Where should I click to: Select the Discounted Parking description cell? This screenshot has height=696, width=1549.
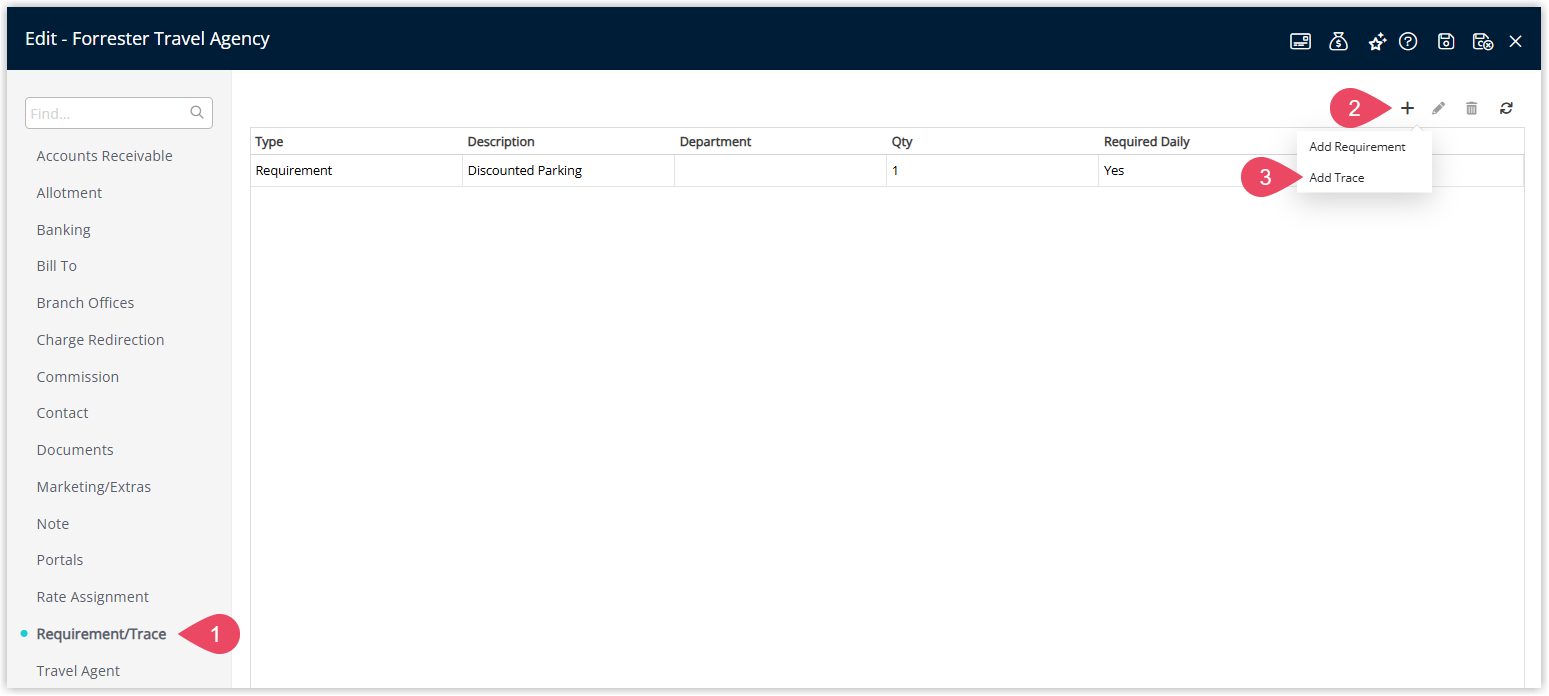coord(568,171)
